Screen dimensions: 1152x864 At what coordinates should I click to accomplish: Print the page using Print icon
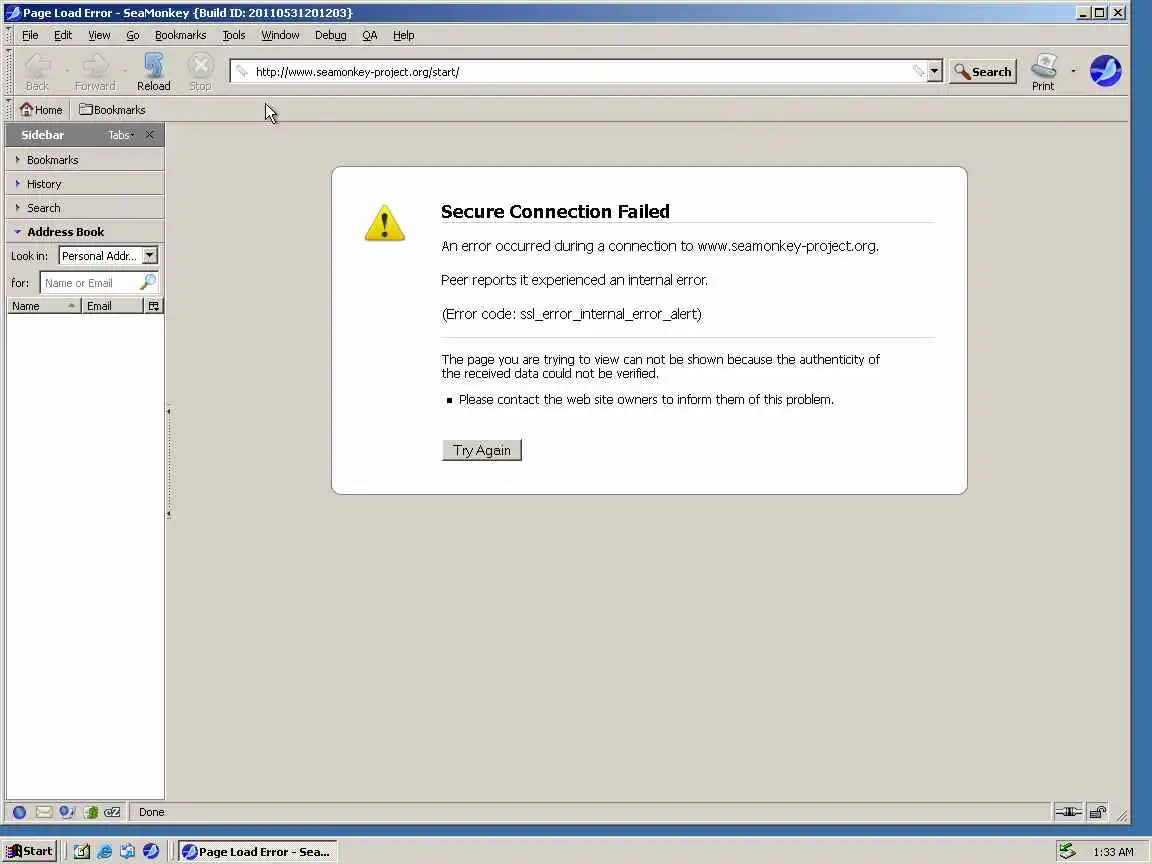[1043, 71]
